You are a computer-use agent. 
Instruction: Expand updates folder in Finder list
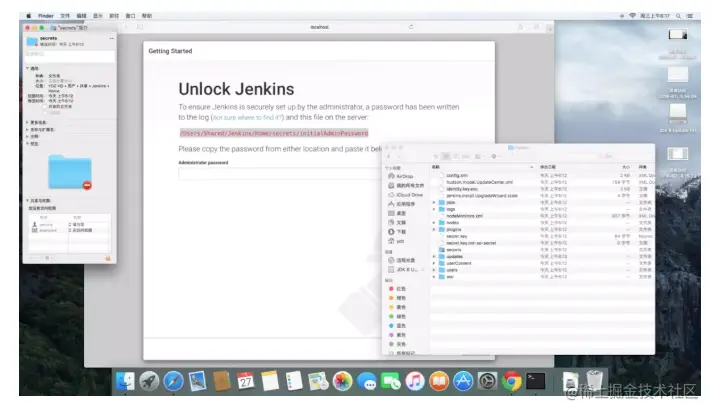434,256
